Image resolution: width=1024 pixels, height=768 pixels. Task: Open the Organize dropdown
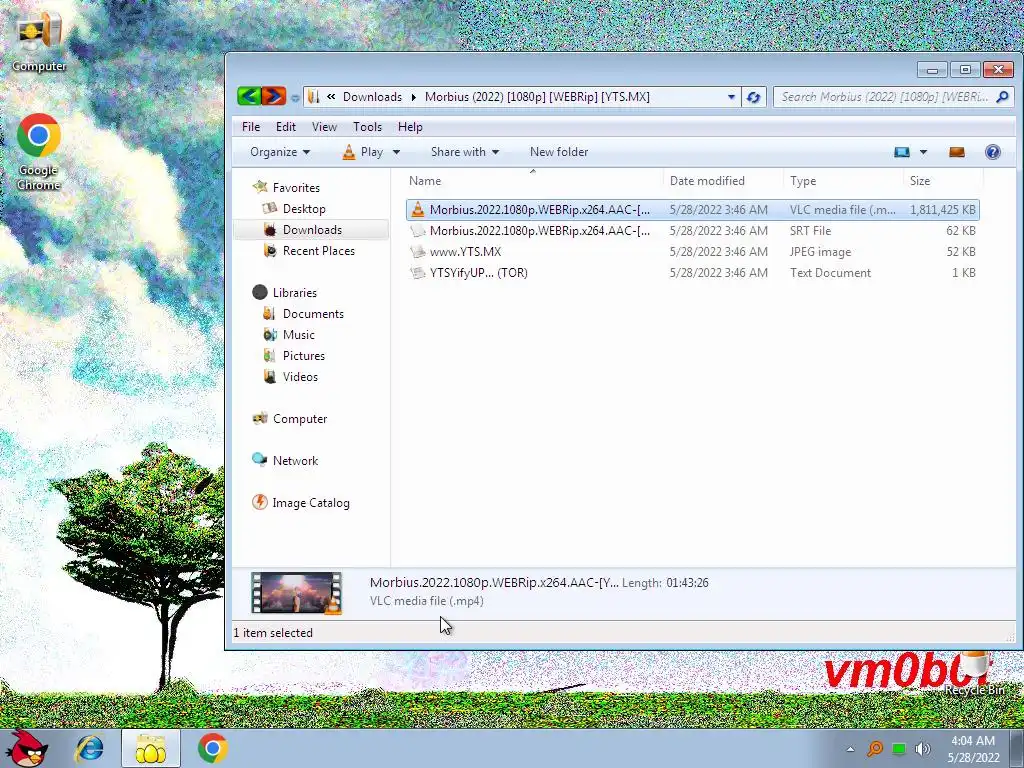point(280,152)
